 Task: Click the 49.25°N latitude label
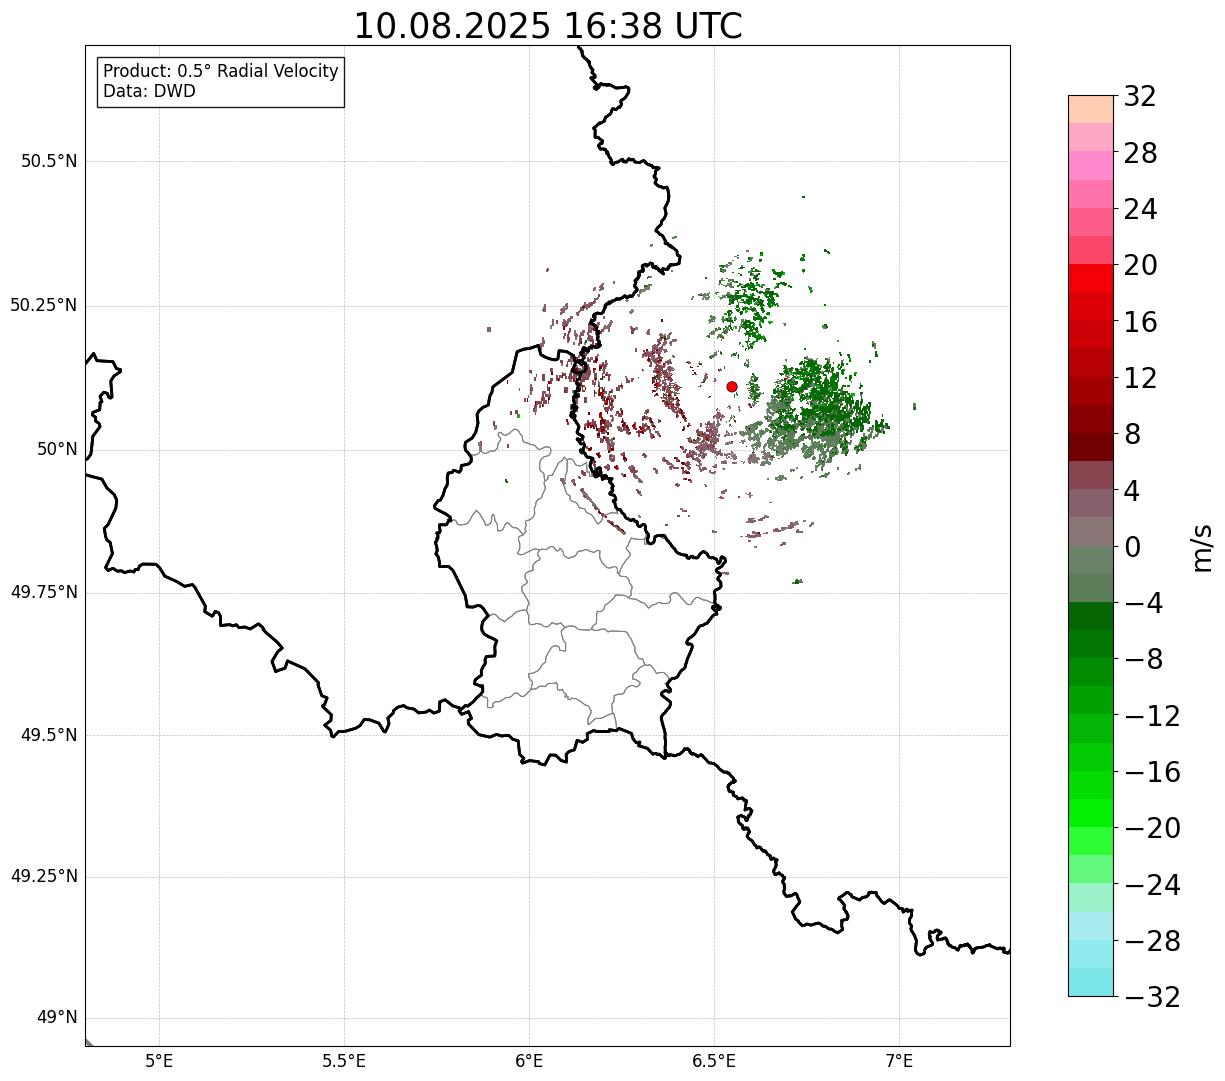tap(44, 877)
